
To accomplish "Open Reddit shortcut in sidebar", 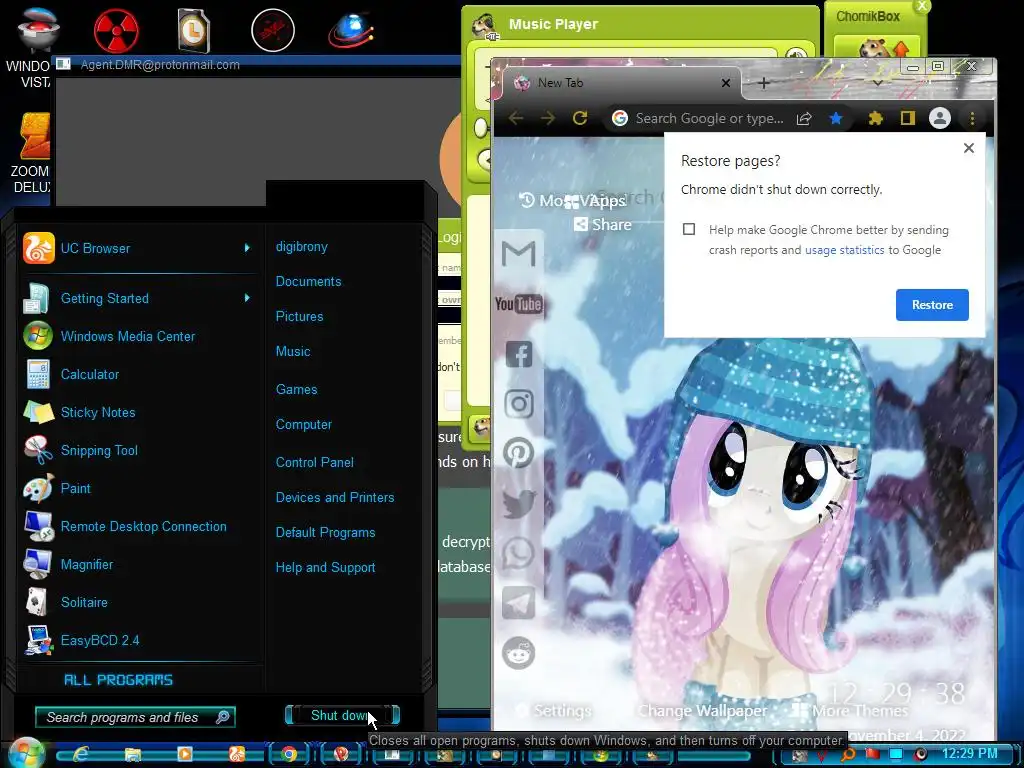I will [x=519, y=653].
